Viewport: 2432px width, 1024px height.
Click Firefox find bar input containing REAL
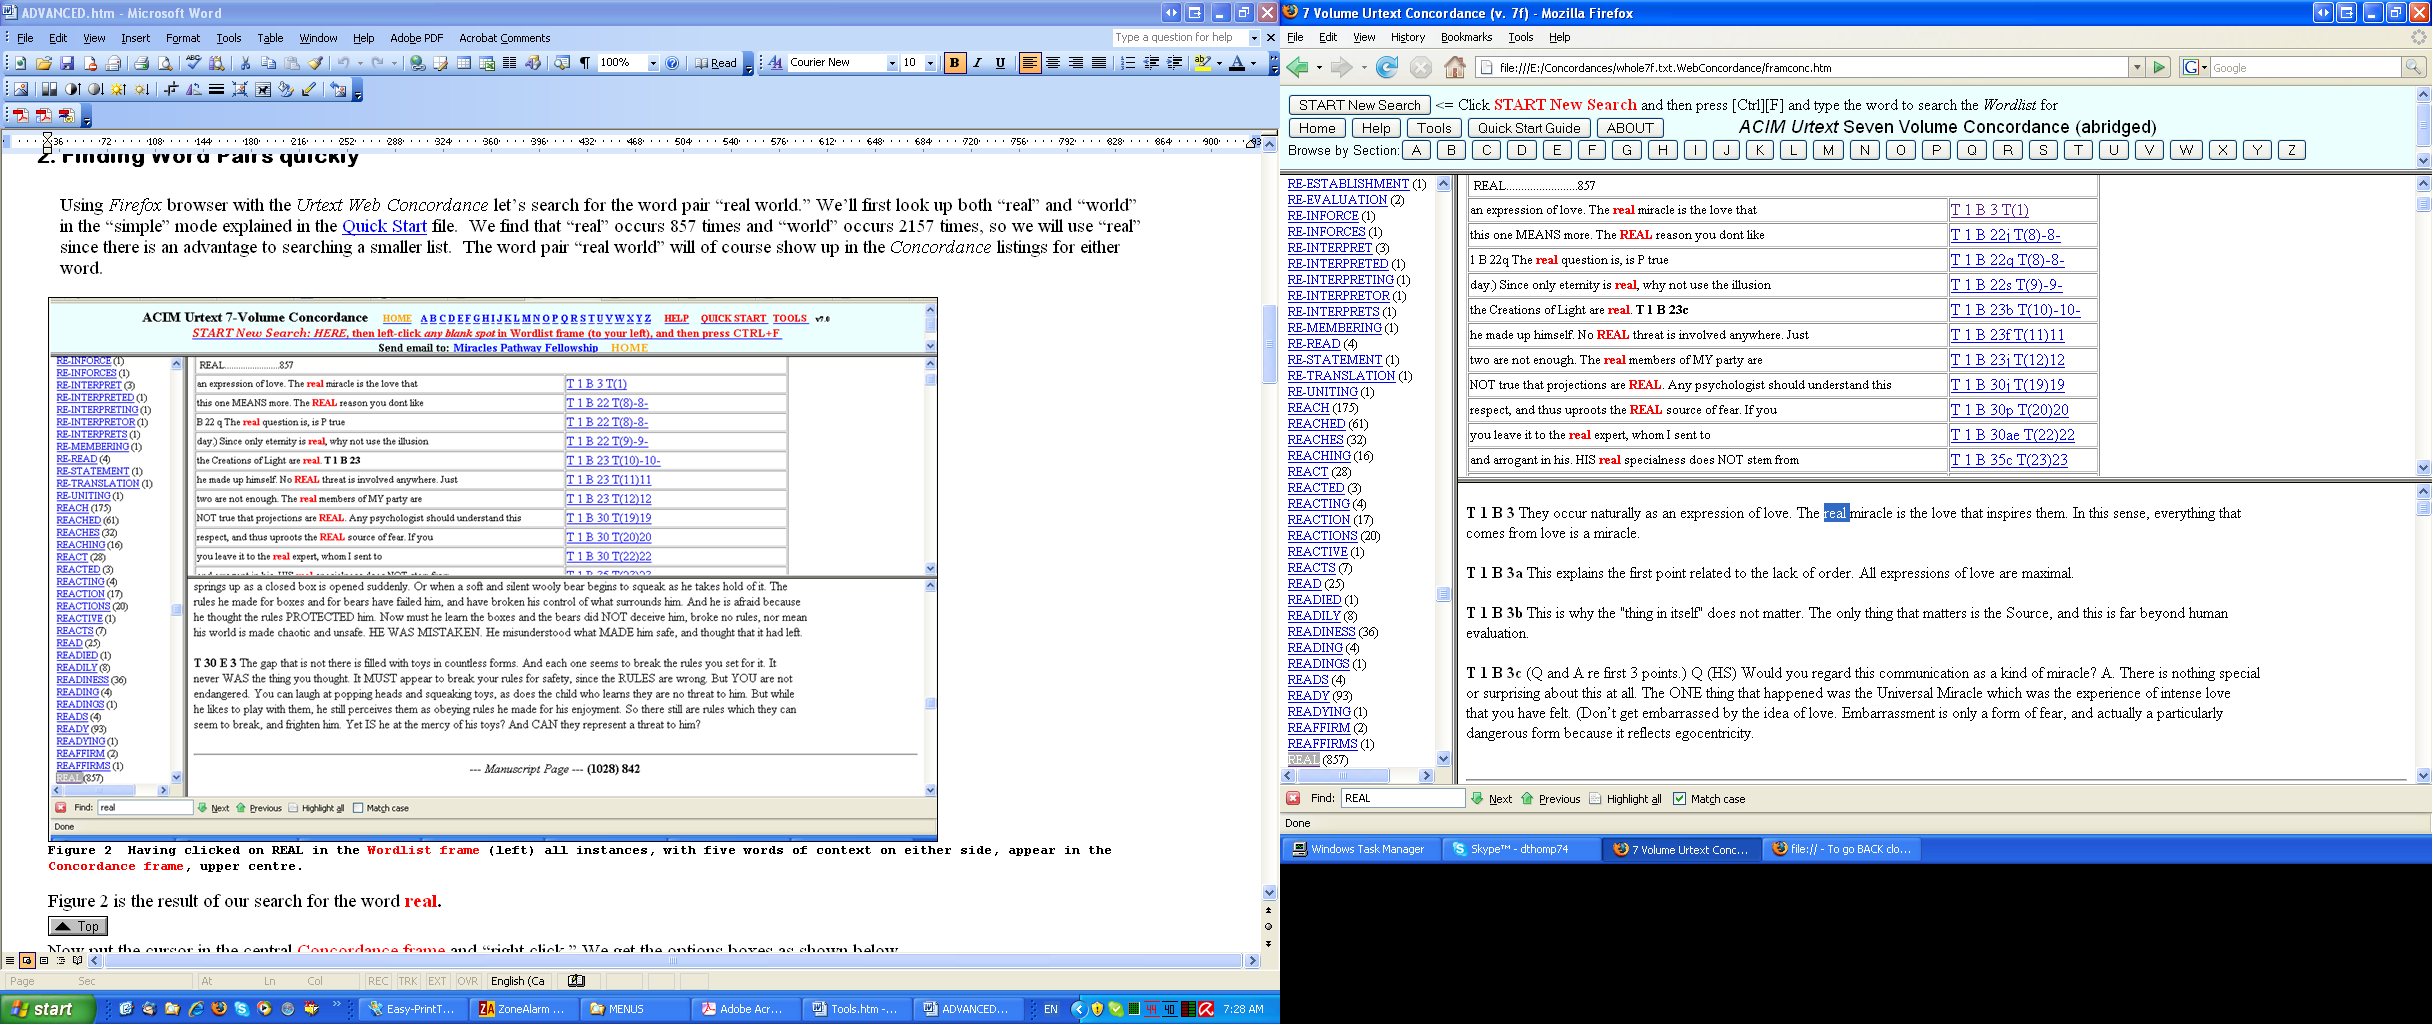tap(1402, 798)
